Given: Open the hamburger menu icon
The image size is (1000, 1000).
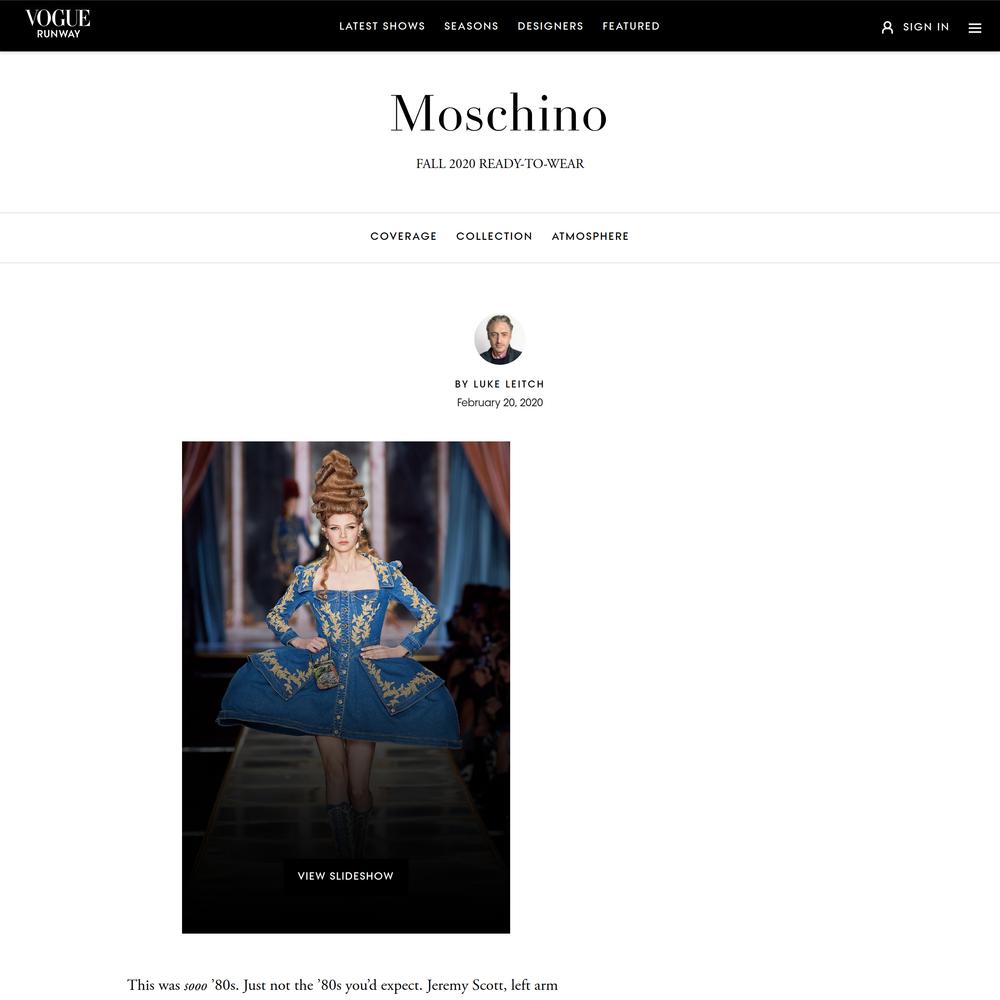Looking at the screenshot, I should tap(974, 27).
